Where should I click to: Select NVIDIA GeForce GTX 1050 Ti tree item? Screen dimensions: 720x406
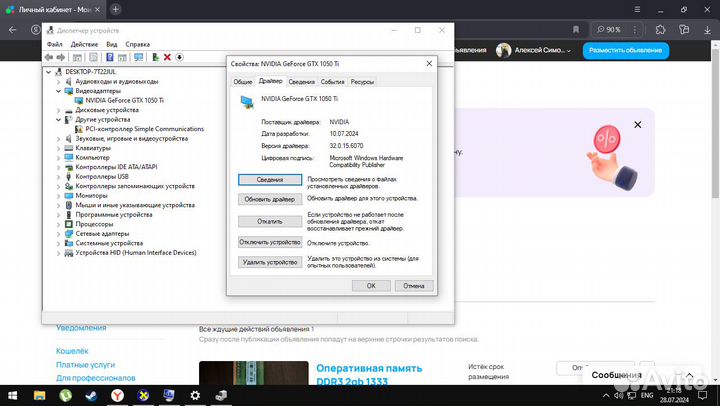(x=124, y=100)
